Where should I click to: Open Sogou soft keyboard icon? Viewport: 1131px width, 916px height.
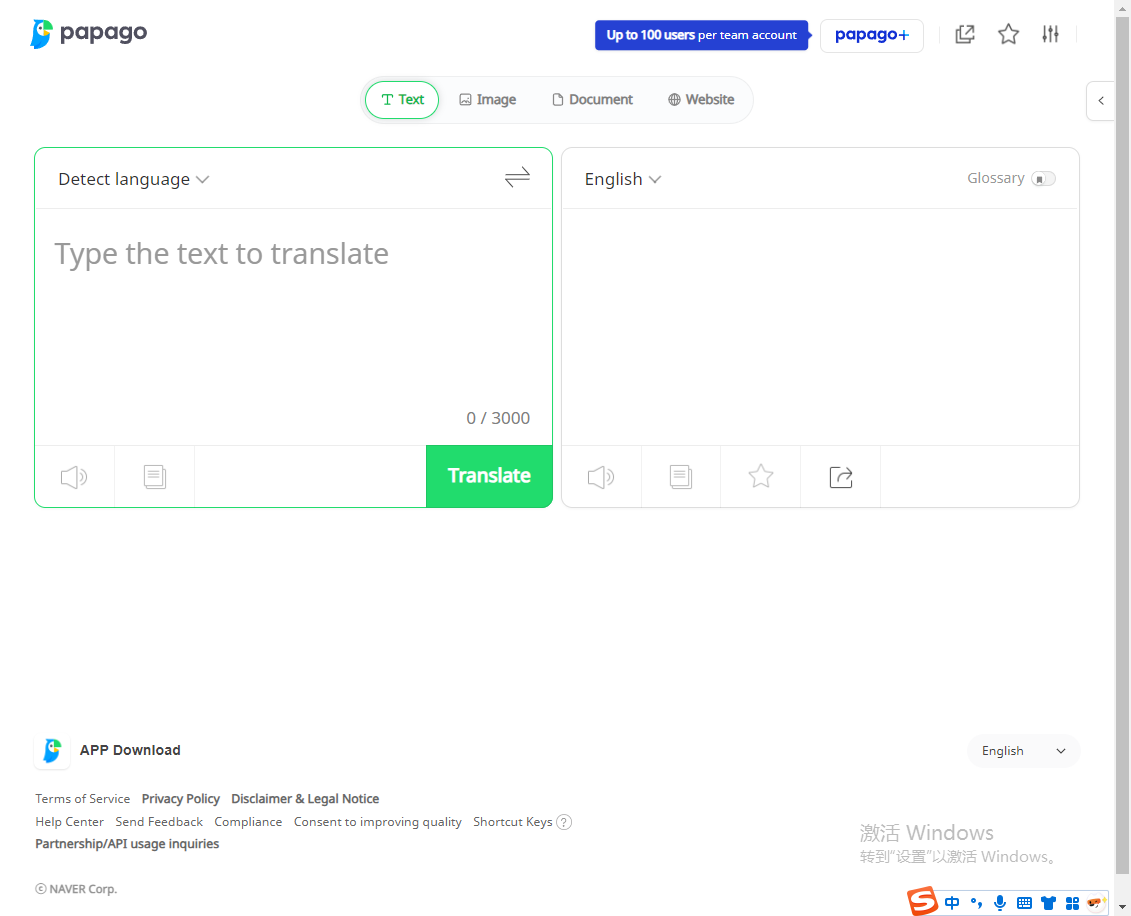pos(1024,903)
